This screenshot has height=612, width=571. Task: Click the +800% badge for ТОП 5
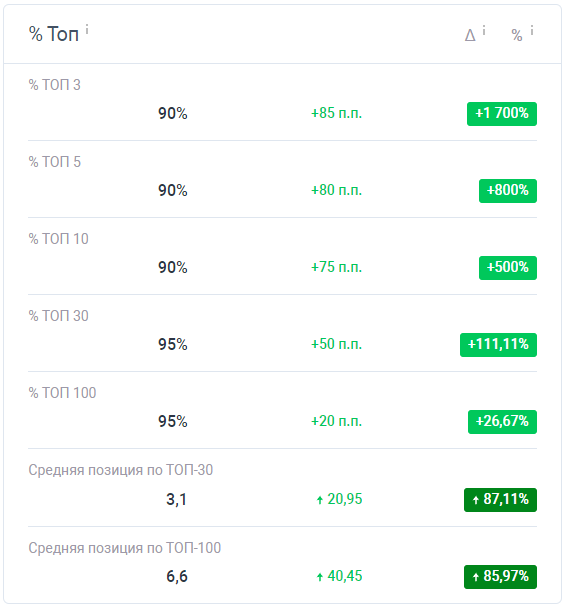[508, 190]
